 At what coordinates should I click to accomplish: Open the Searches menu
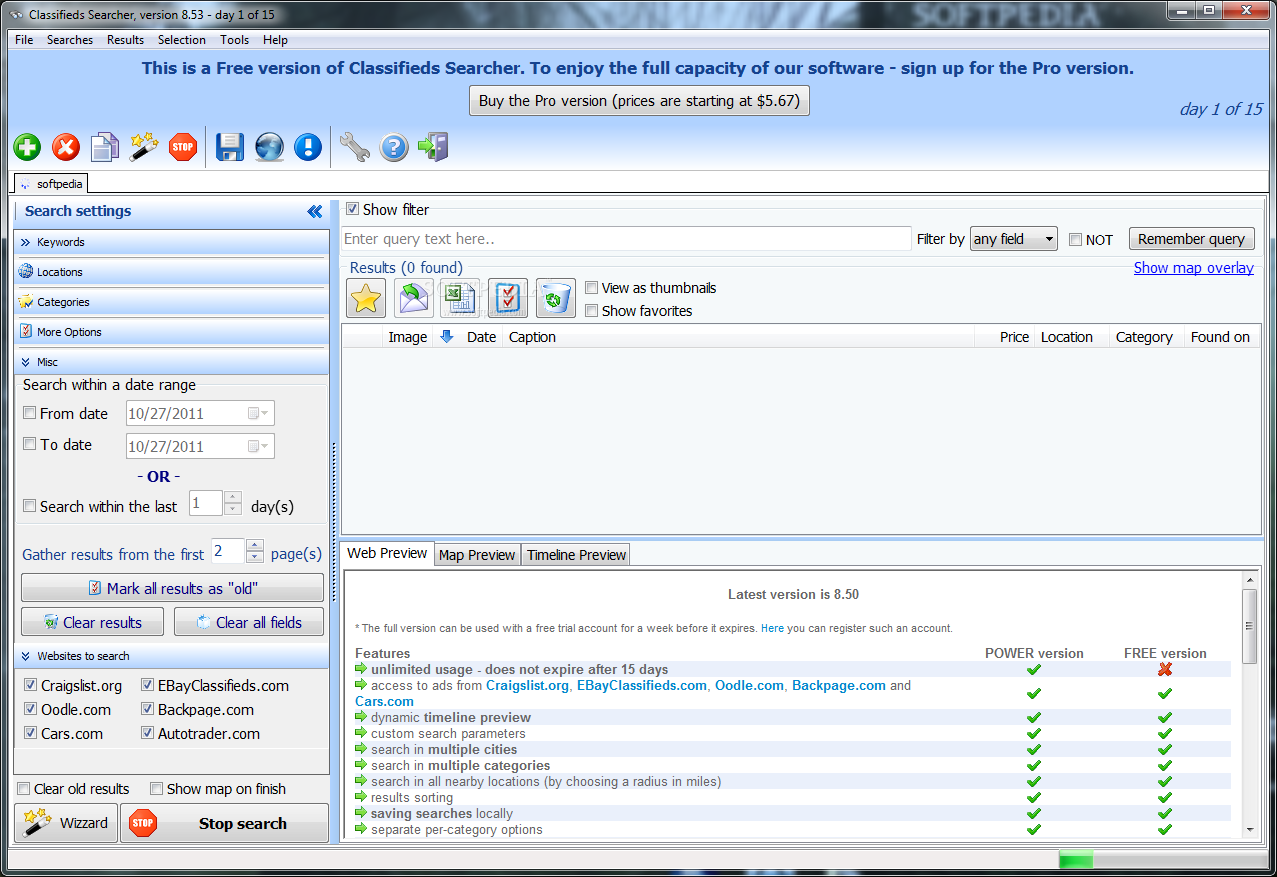click(70, 40)
